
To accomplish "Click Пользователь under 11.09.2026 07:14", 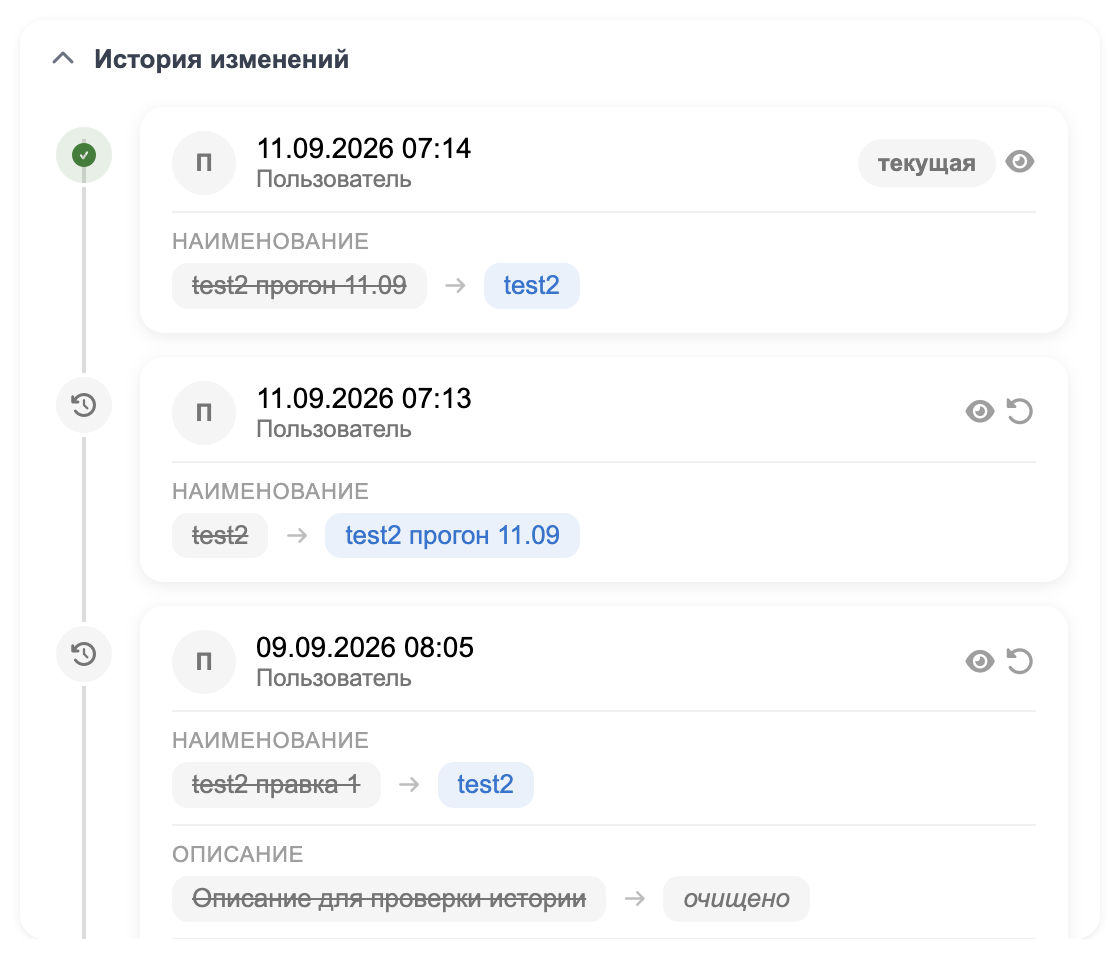I will pyautogui.click(x=334, y=179).
